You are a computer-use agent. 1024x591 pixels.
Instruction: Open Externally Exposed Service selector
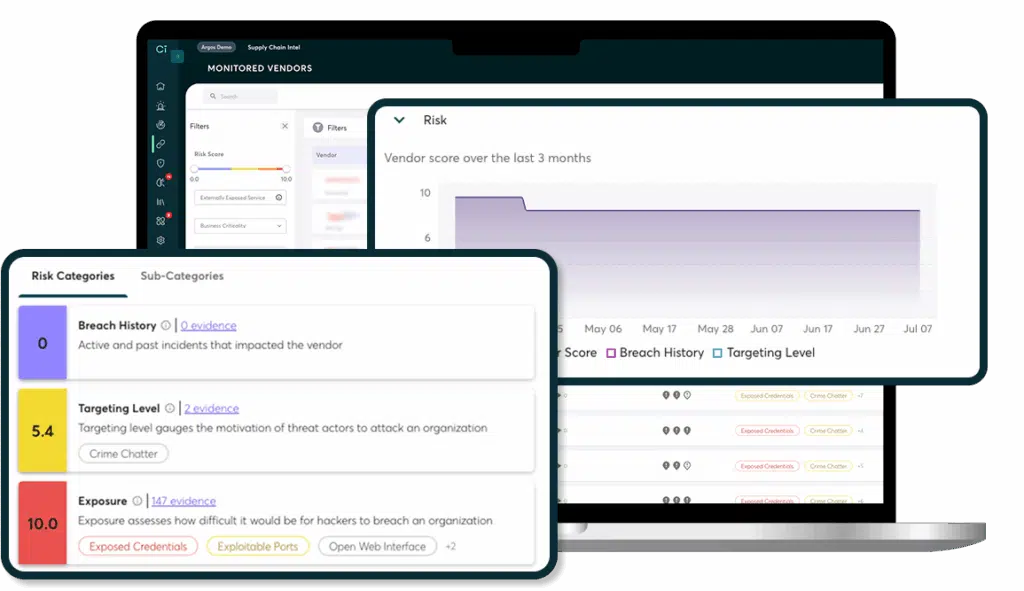(x=239, y=198)
